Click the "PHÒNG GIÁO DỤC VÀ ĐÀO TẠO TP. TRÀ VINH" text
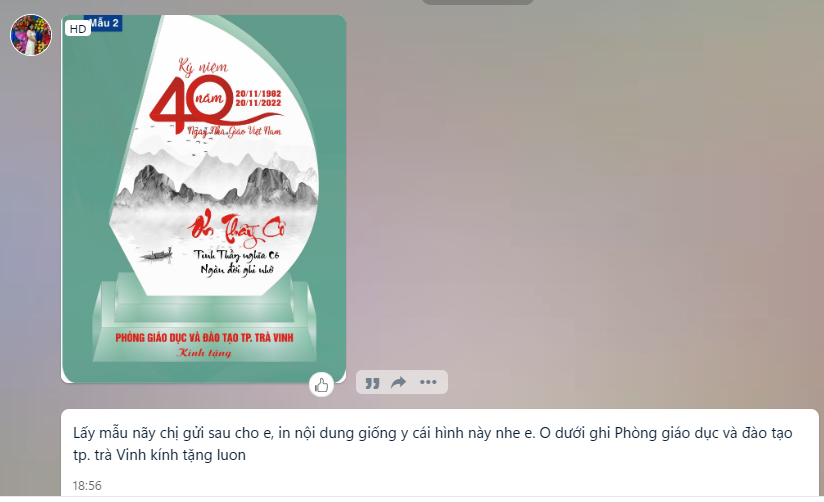Screen dimensions: 824x502 tap(204, 337)
